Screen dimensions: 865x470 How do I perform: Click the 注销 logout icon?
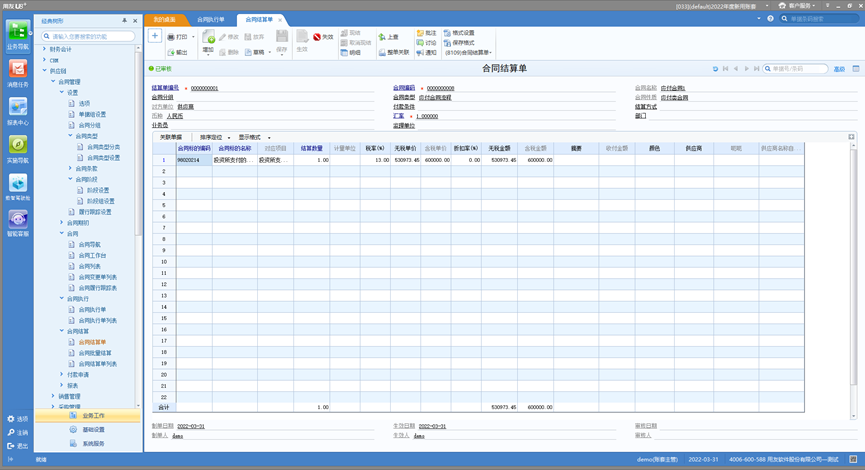(x=10, y=432)
